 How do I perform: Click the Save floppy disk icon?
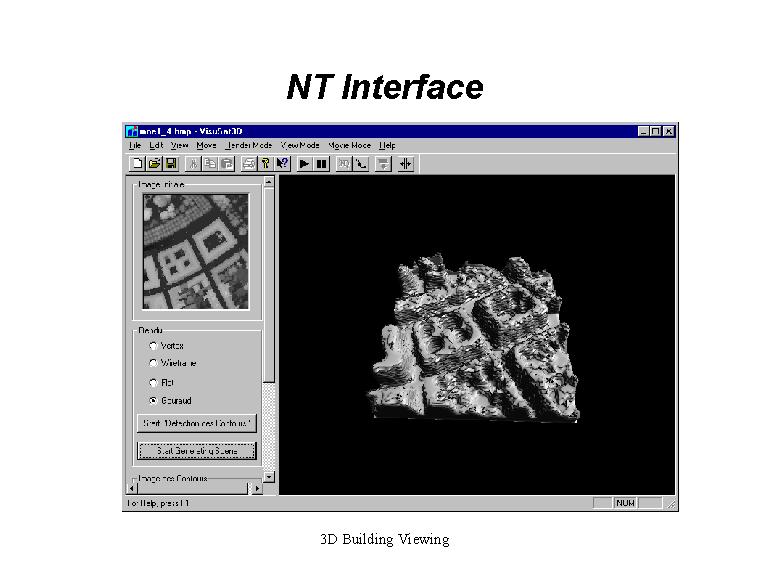pyautogui.click(x=171, y=163)
